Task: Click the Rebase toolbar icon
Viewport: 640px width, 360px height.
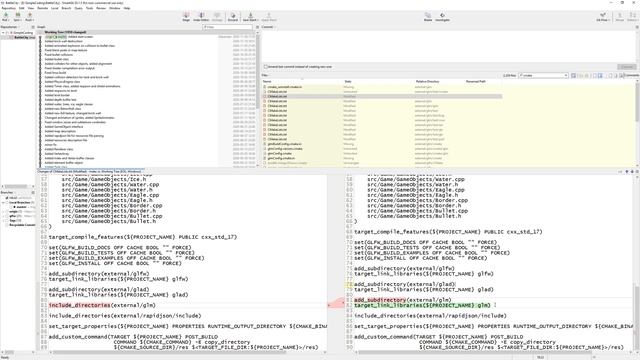Action: point(632,16)
